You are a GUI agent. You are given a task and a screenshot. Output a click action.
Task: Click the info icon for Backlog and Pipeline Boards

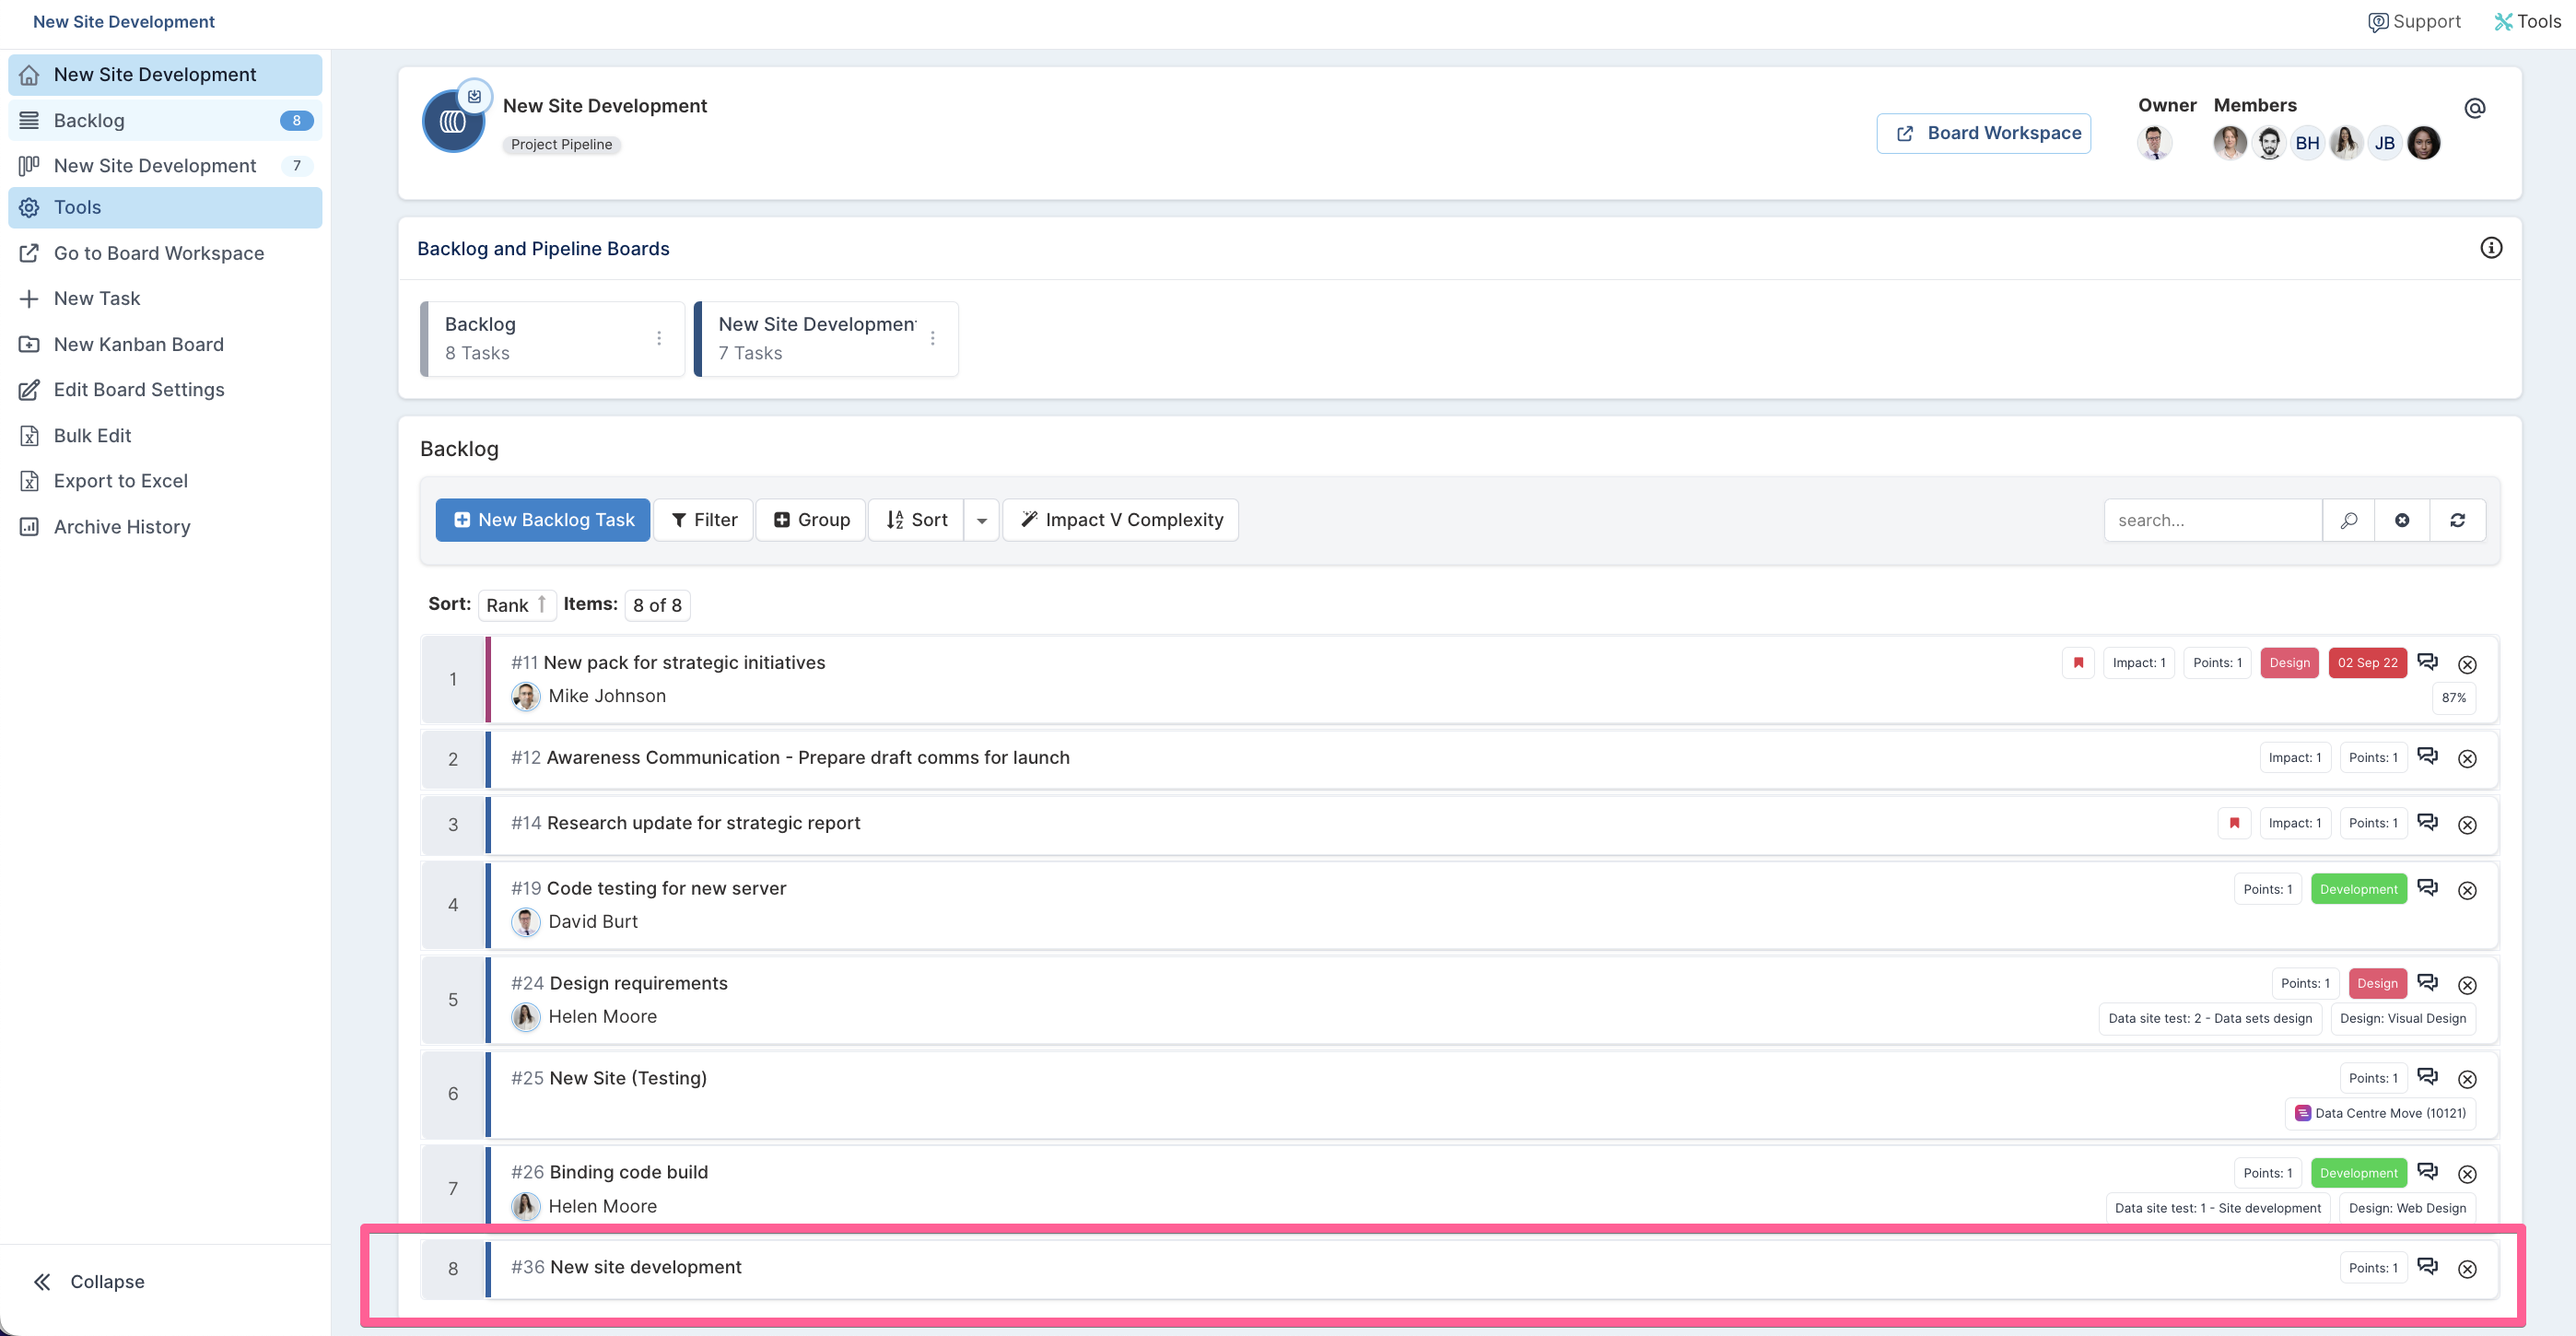(2490, 248)
